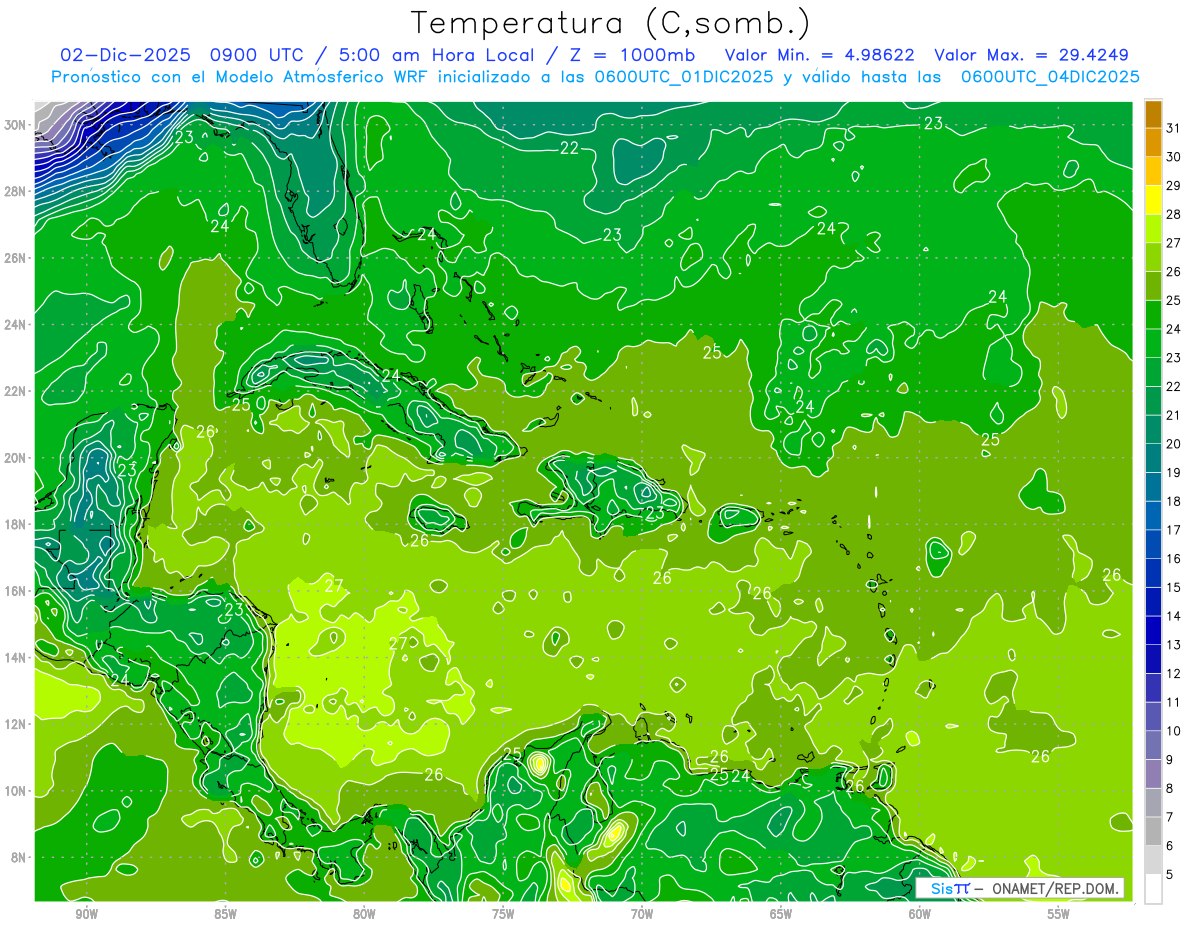Click the "24N" latitude axis label
The image size is (1200, 927).
point(15,325)
